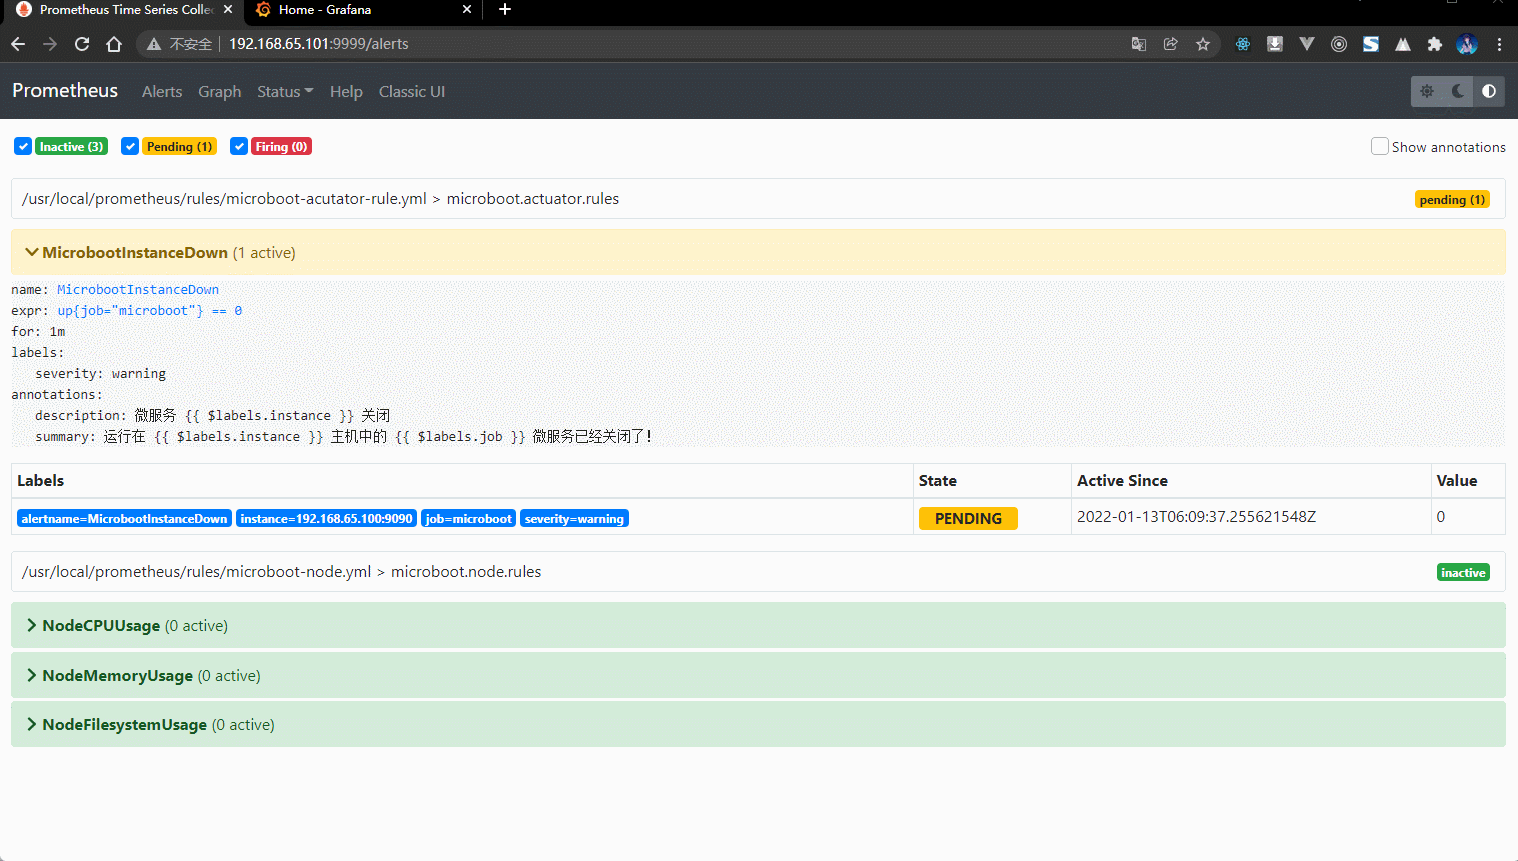Uncheck the Firing (0) filter checkbox
1518x861 pixels.
pyautogui.click(x=239, y=146)
